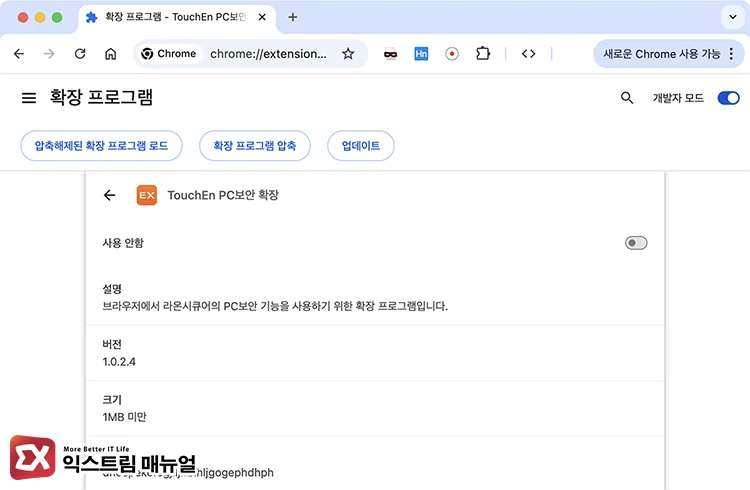The image size is (750, 490).
Task: Click 확장 프로그램 압축 button
Action: 255,145
